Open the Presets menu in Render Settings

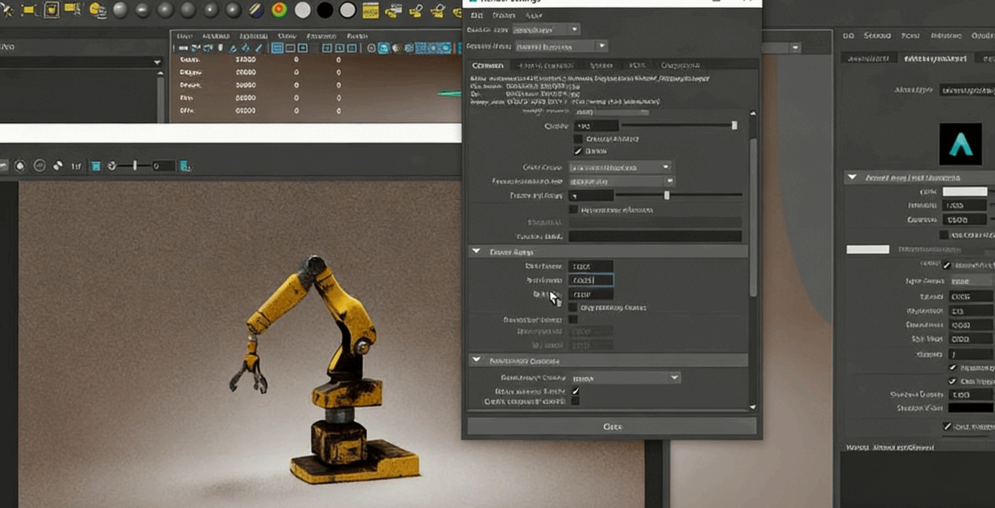(x=504, y=15)
